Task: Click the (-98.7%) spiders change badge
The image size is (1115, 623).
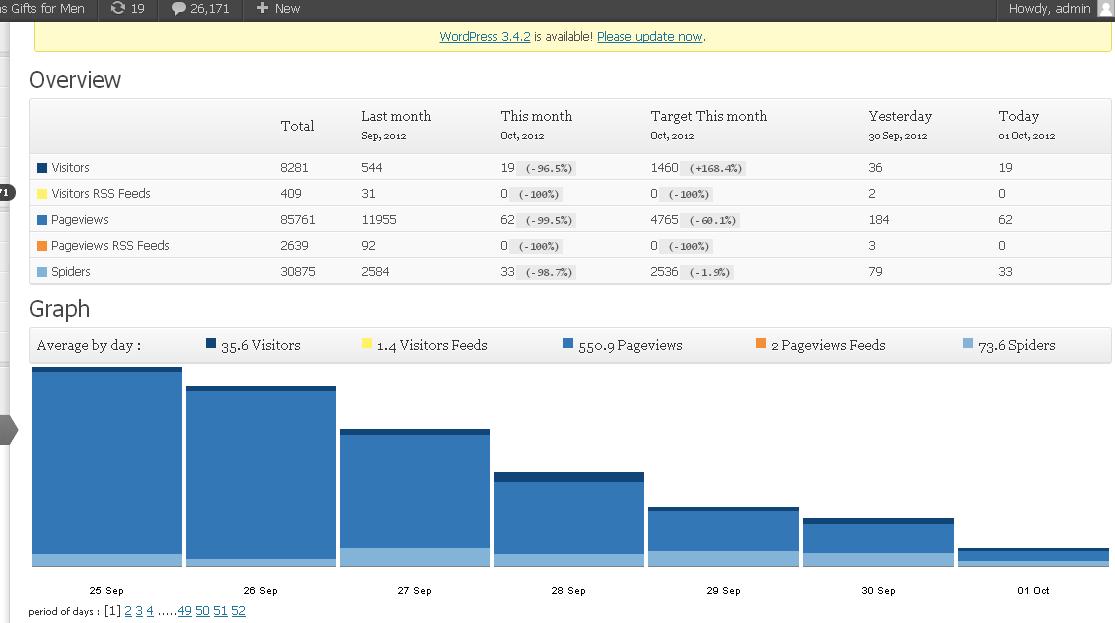Action: pyautogui.click(x=548, y=272)
